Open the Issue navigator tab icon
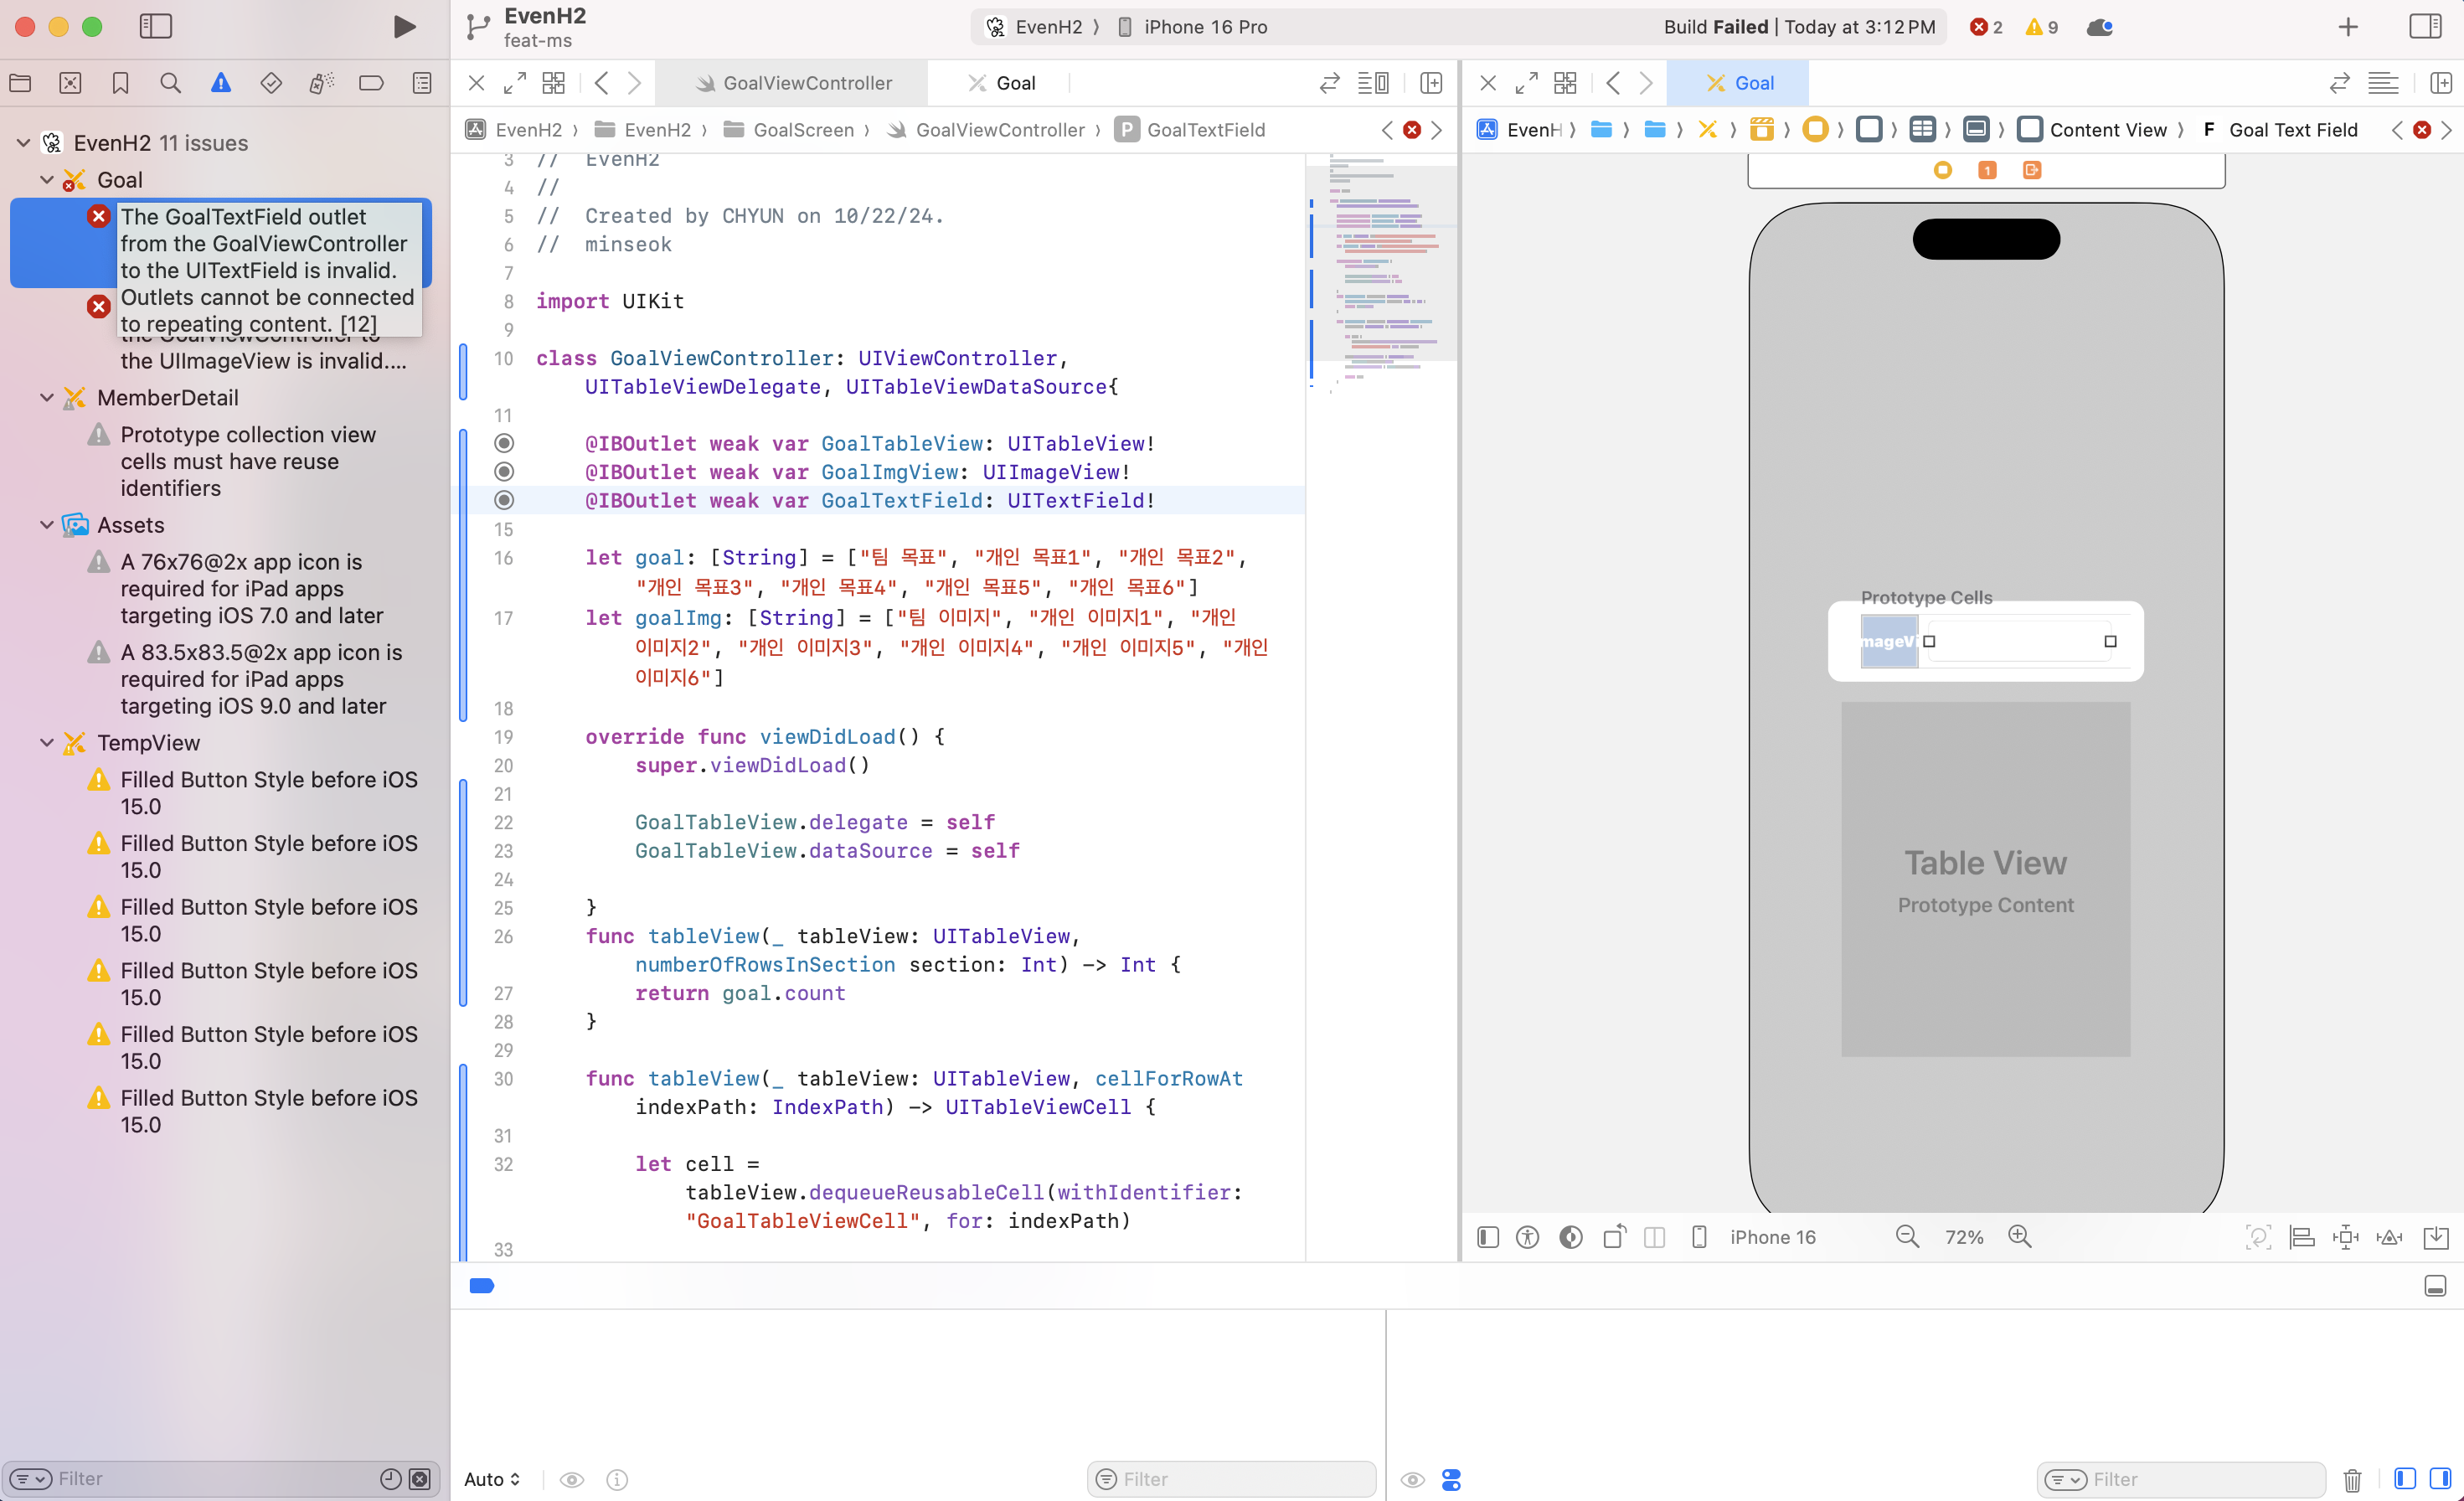 point(221,83)
